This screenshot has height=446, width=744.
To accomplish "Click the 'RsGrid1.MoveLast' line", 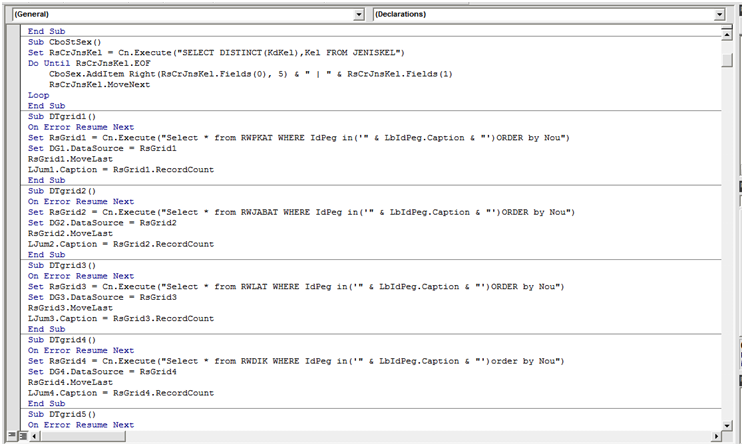I will click(70, 159).
